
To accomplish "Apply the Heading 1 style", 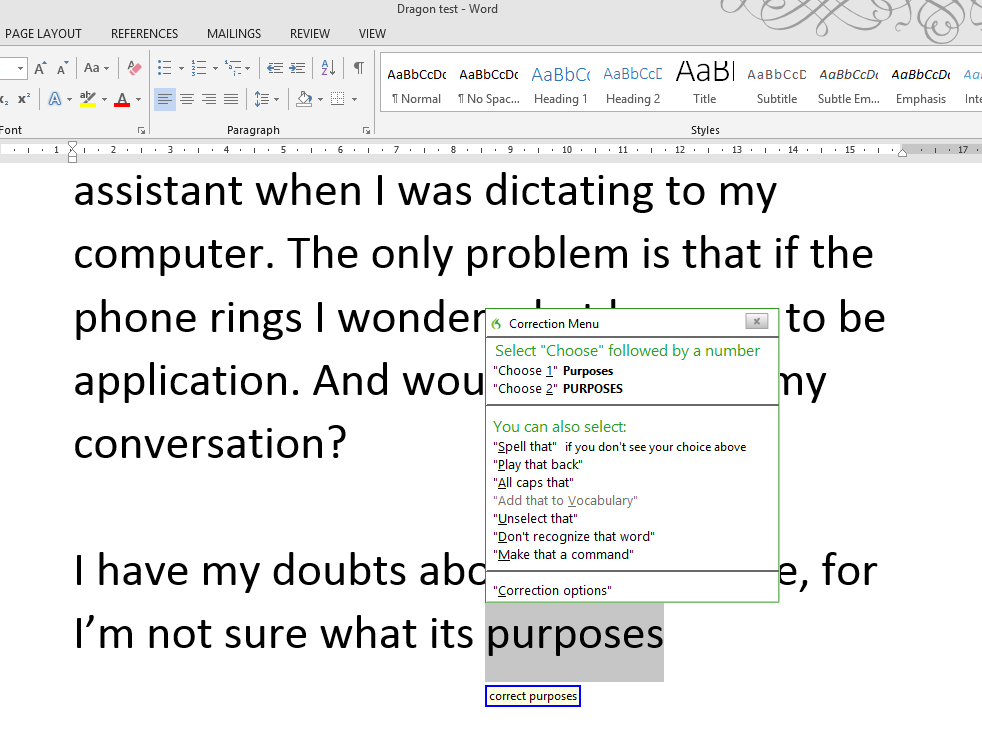I will click(x=560, y=85).
